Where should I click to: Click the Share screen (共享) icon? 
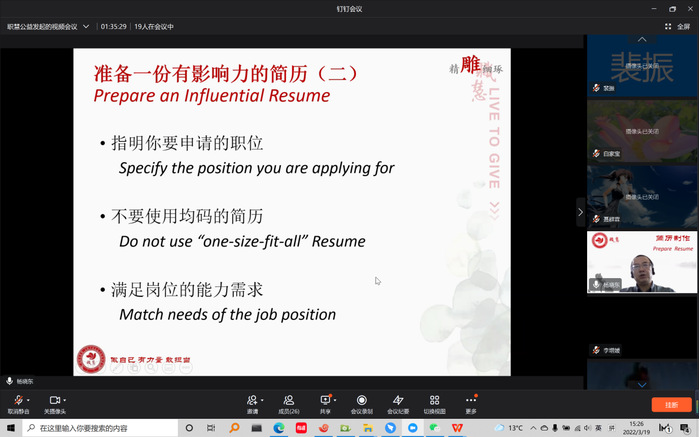click(324, 400)
